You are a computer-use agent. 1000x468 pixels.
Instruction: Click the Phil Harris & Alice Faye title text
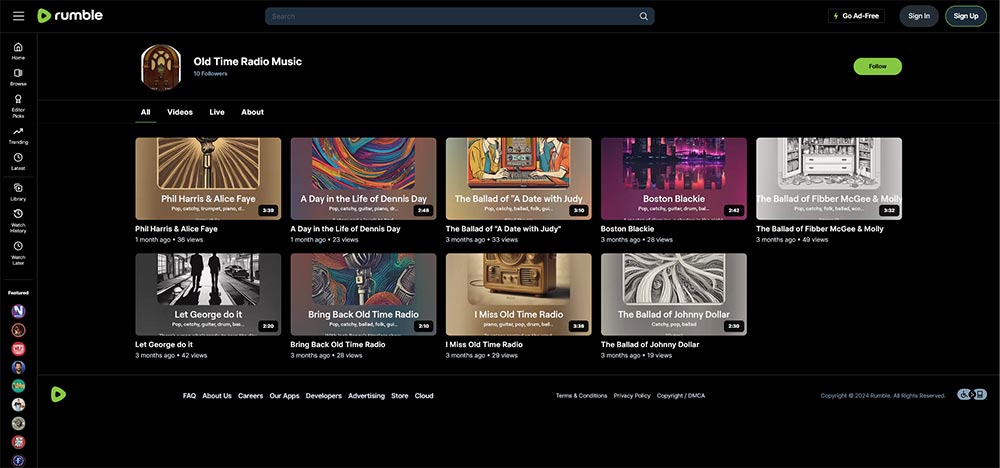coord(176,229)
